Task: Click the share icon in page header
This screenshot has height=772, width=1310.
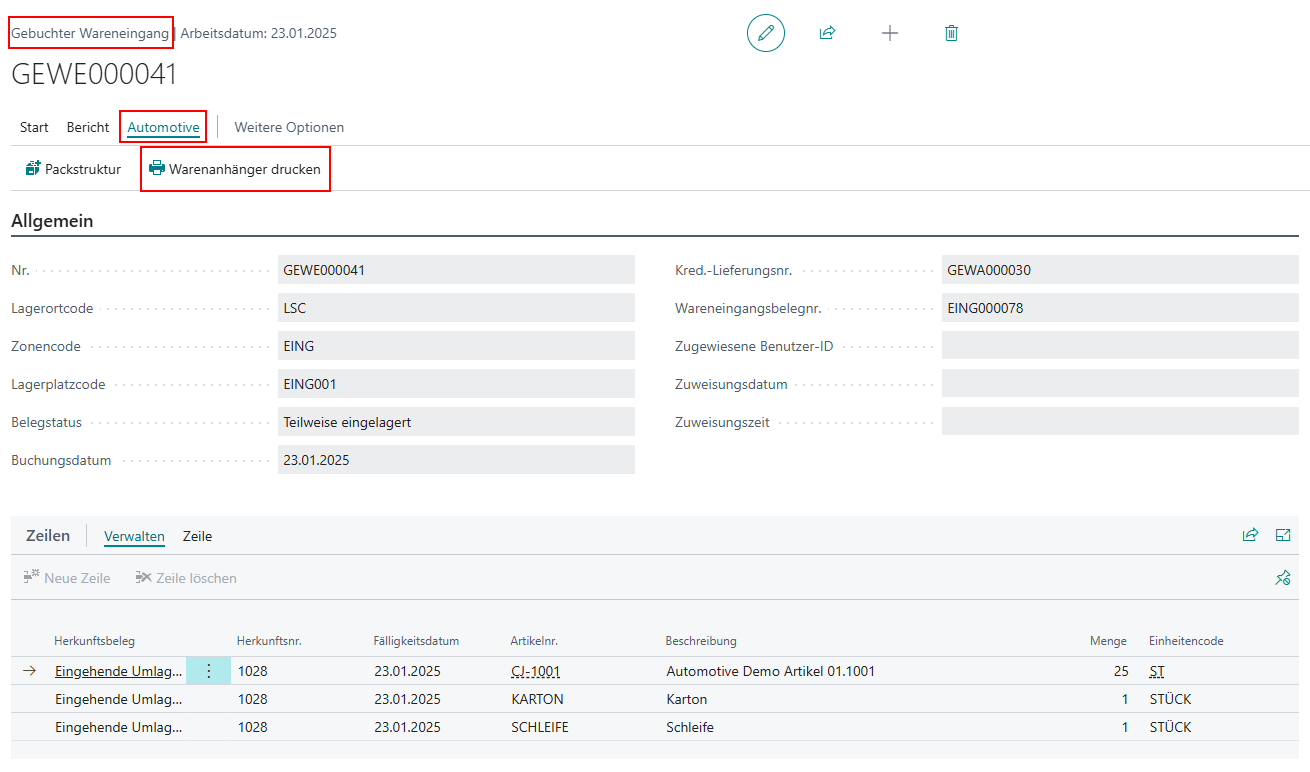Action: click(827, 33)
